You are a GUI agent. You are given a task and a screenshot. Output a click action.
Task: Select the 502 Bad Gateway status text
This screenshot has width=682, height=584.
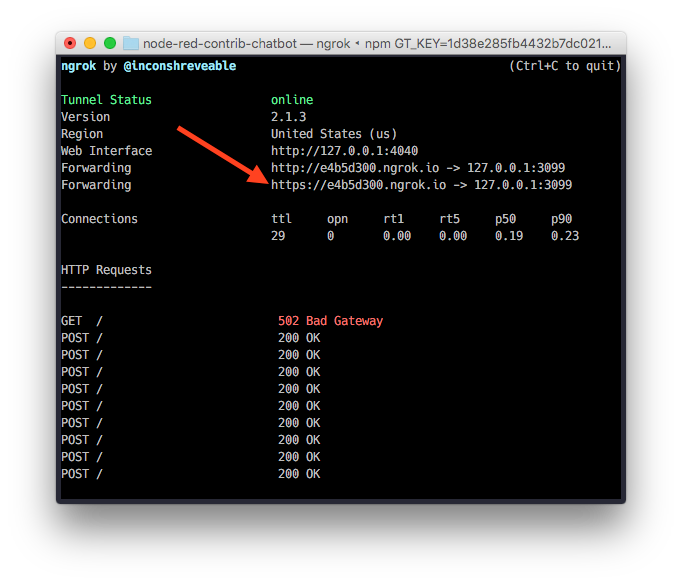pos(330,321)
